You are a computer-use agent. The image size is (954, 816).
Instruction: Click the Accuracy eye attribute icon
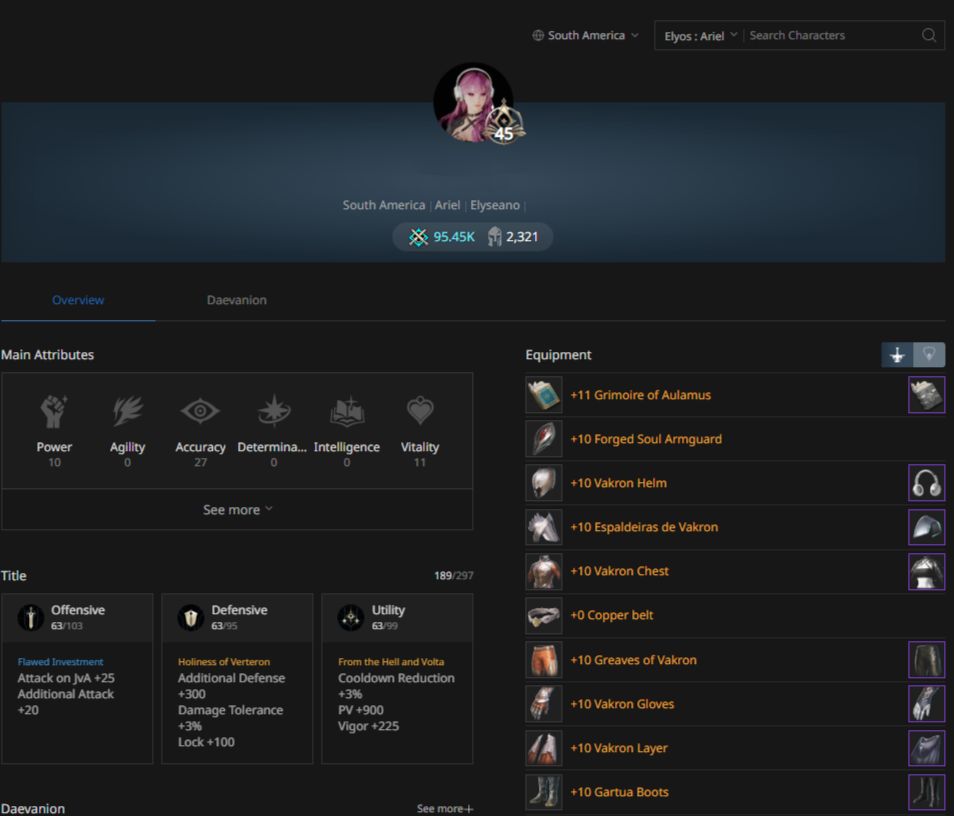[x=200, y=411]
